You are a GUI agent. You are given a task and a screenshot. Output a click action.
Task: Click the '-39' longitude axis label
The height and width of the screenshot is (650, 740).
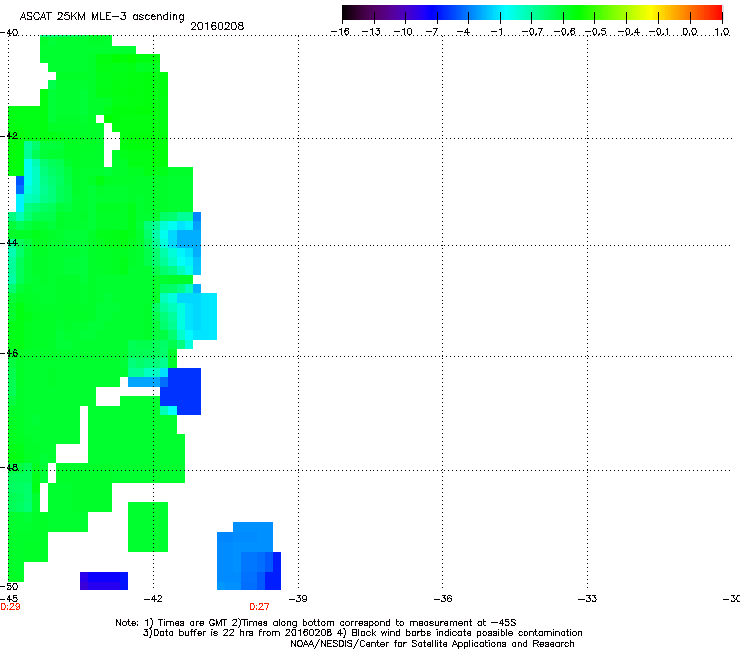tap(298, 599)
